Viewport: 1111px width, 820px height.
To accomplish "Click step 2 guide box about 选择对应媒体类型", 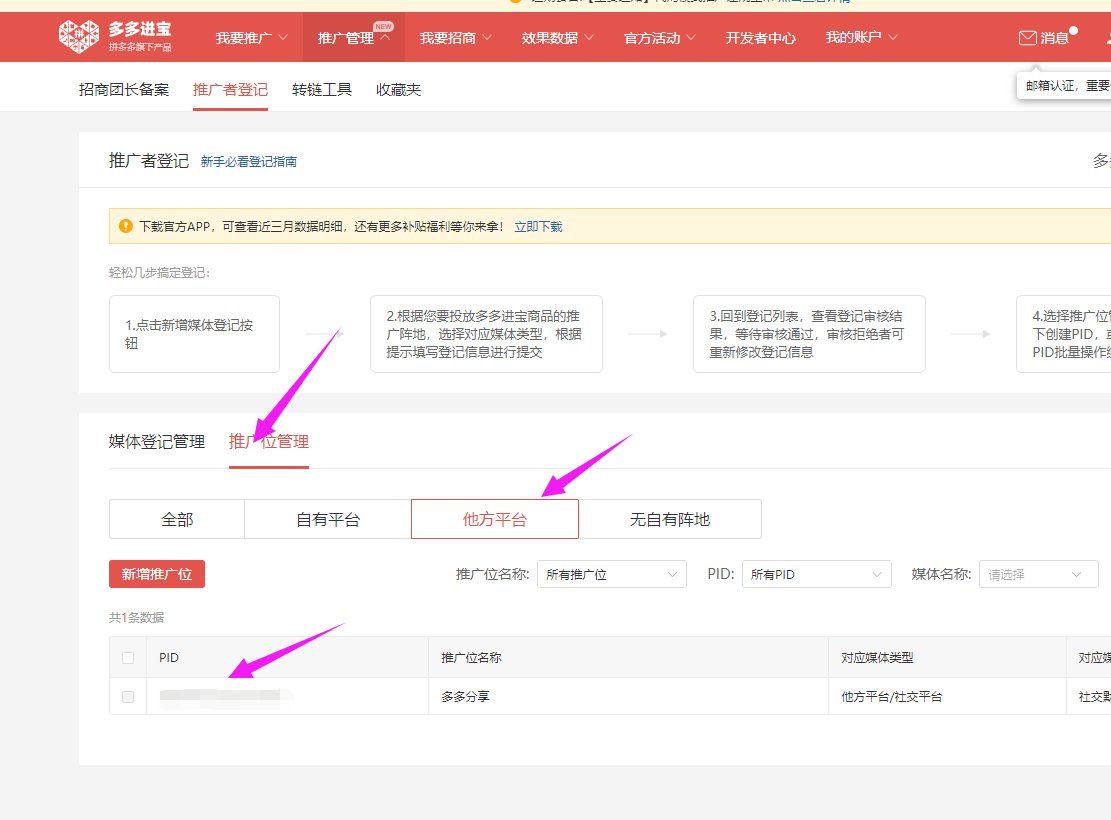I will pyautogui.click(x=486, y=334).
